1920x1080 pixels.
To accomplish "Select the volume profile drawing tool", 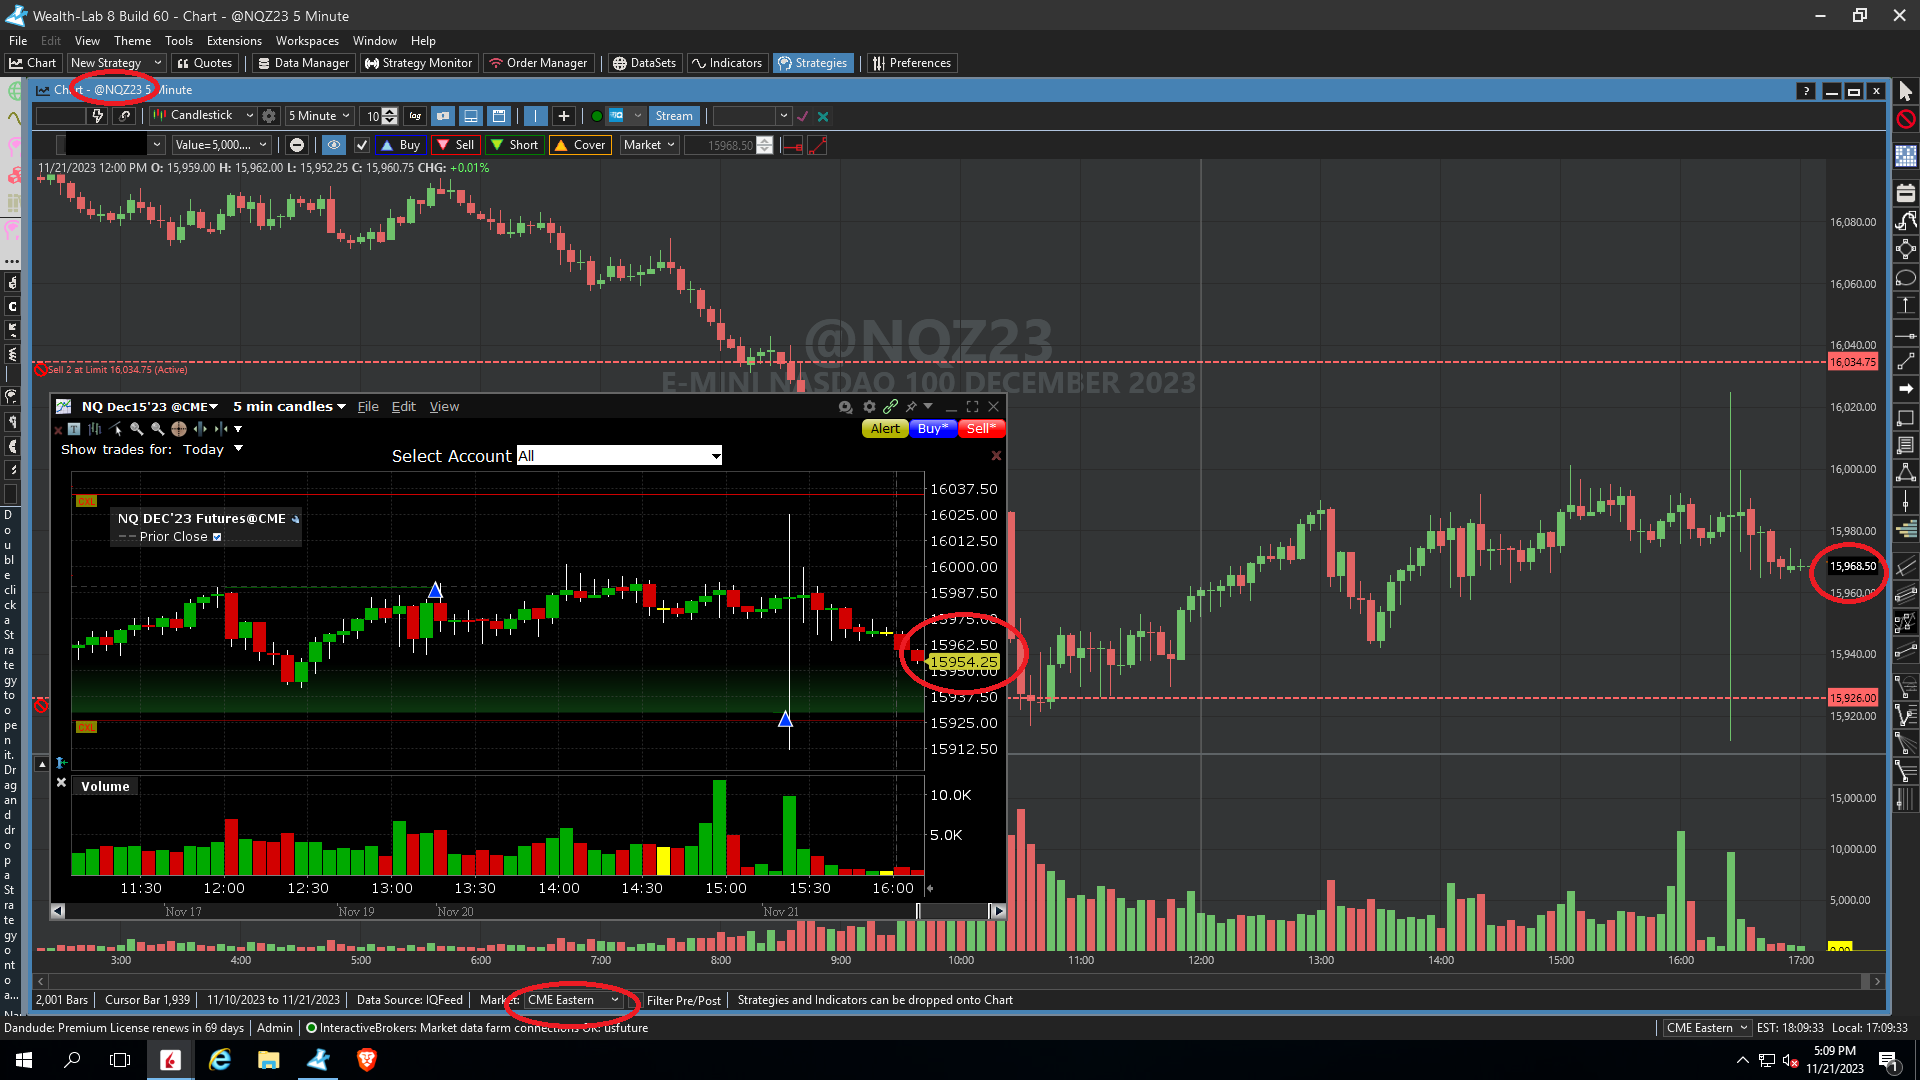I will pos(1905,531).
